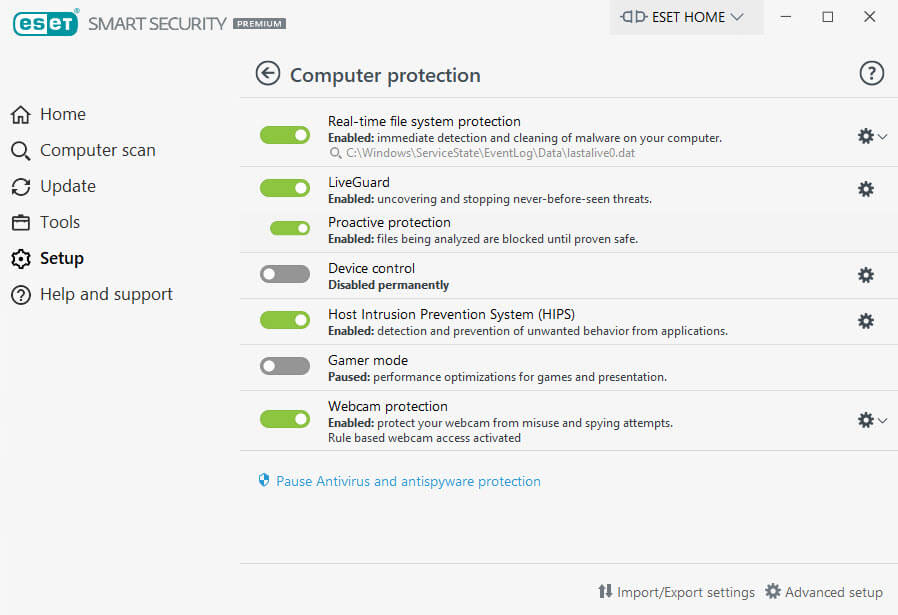Disable Proactive protection switch

click(290, 228)
